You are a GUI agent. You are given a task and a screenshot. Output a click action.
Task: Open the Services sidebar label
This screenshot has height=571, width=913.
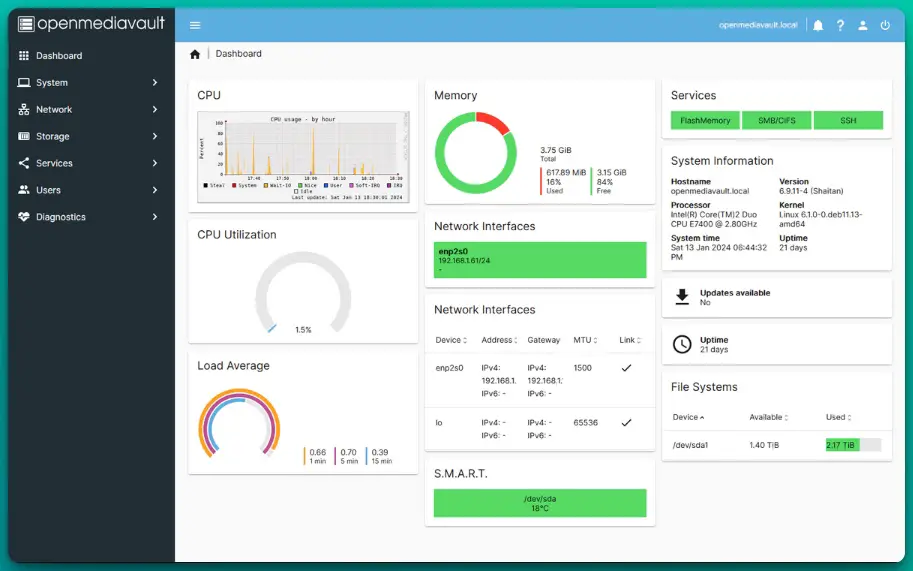click(54, 163)
